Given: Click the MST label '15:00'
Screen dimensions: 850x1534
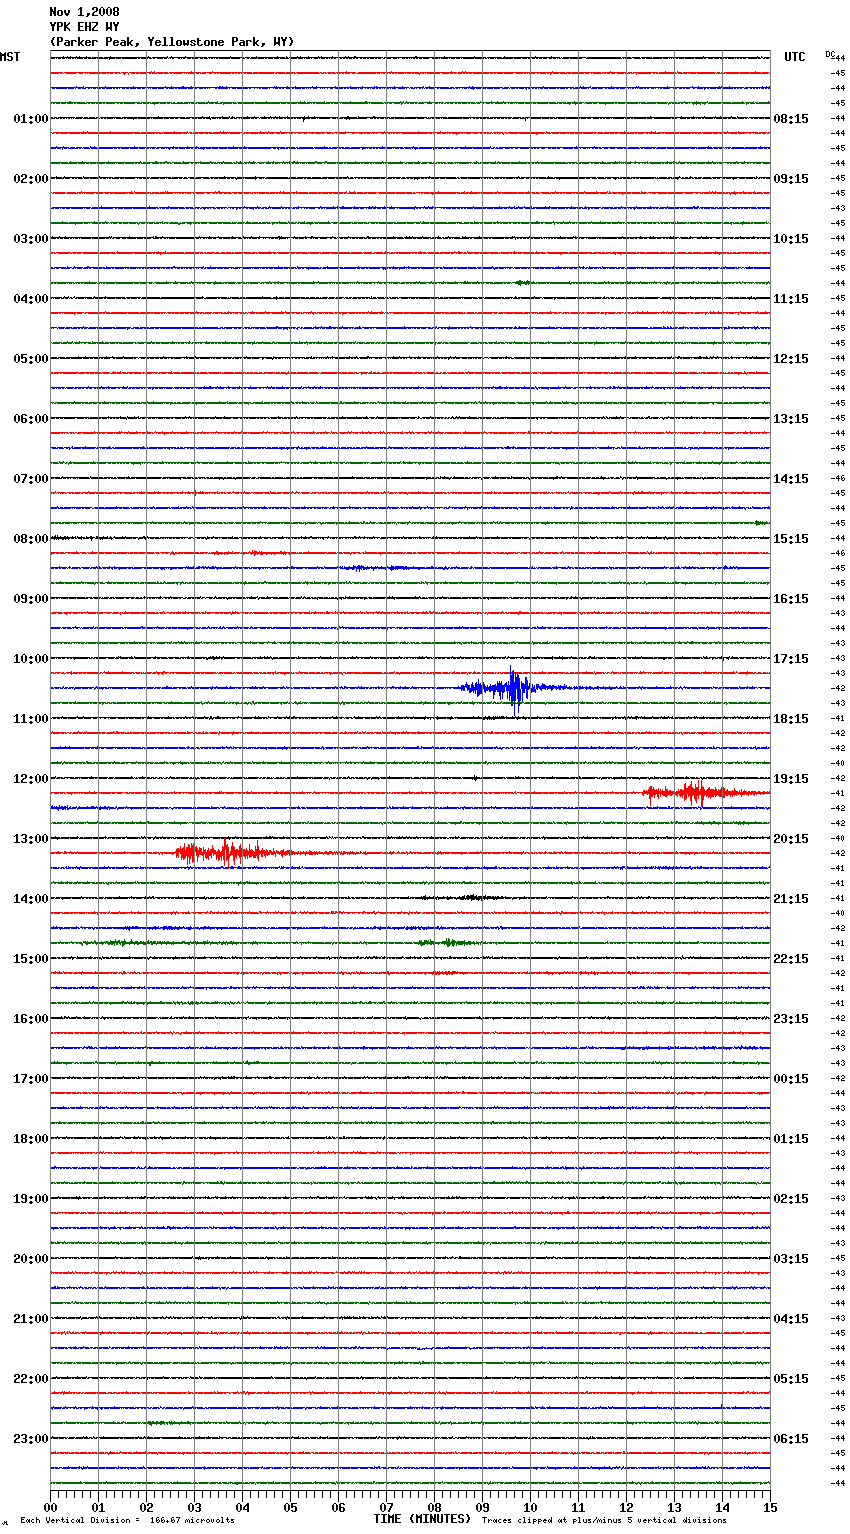Looking at the screenshot, I should click(x=31, y=959).
